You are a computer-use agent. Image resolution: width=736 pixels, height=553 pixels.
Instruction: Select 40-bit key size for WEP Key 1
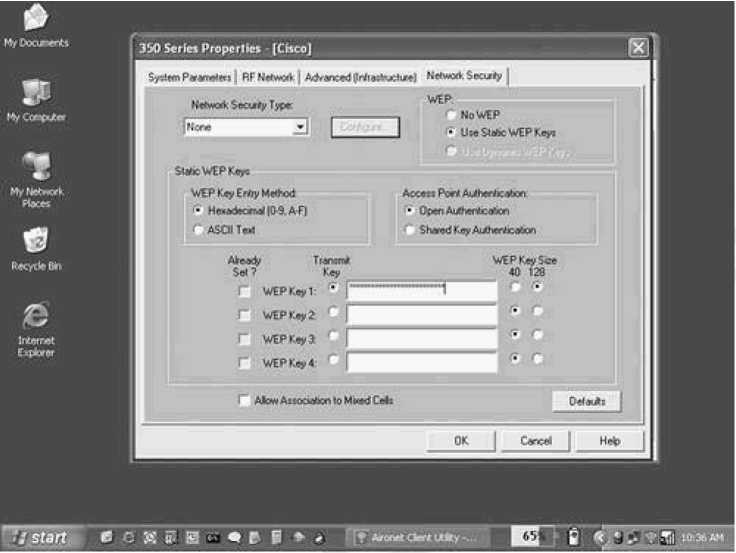tap(515, 287)
